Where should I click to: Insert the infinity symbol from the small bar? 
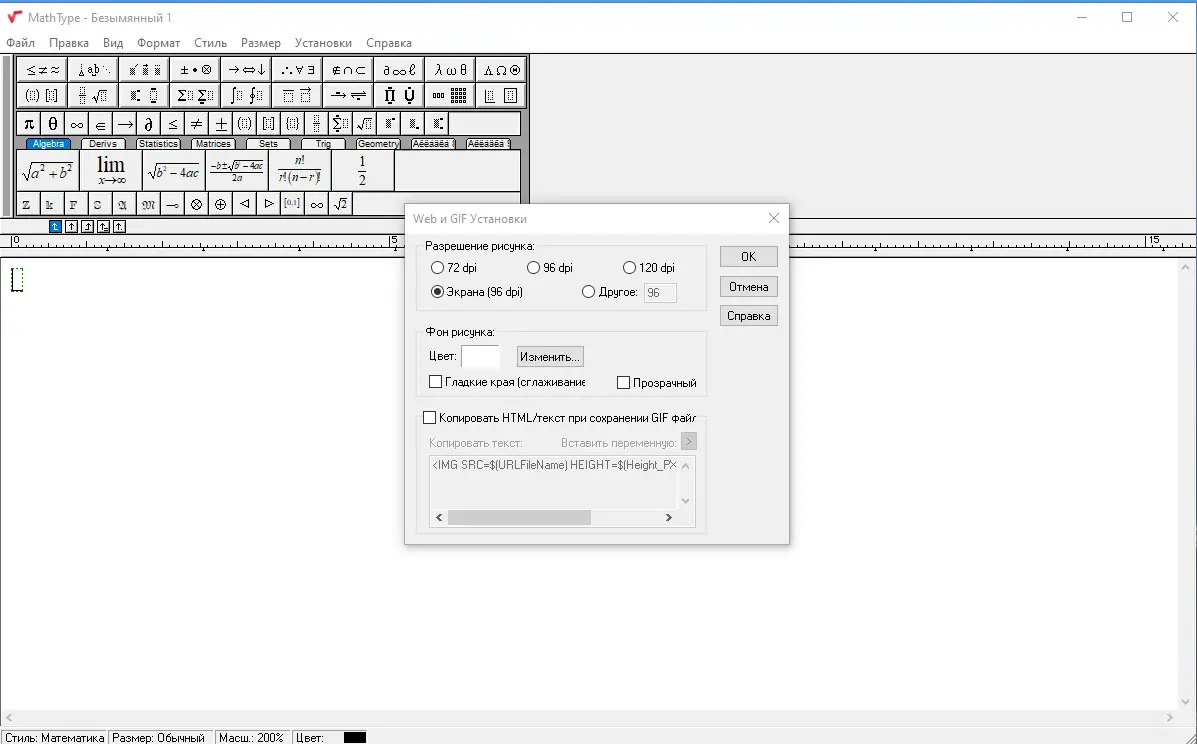[x=76, y=123]
